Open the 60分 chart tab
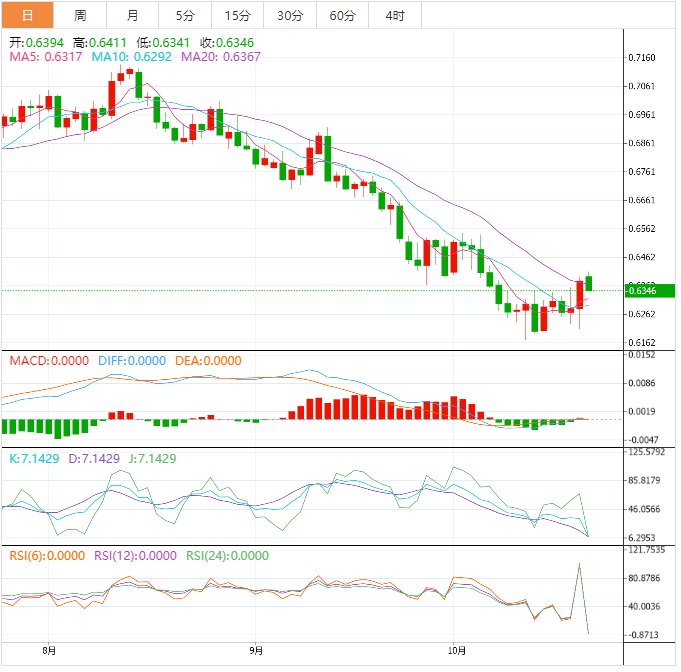The image size is (681, 672). [342, 15]
